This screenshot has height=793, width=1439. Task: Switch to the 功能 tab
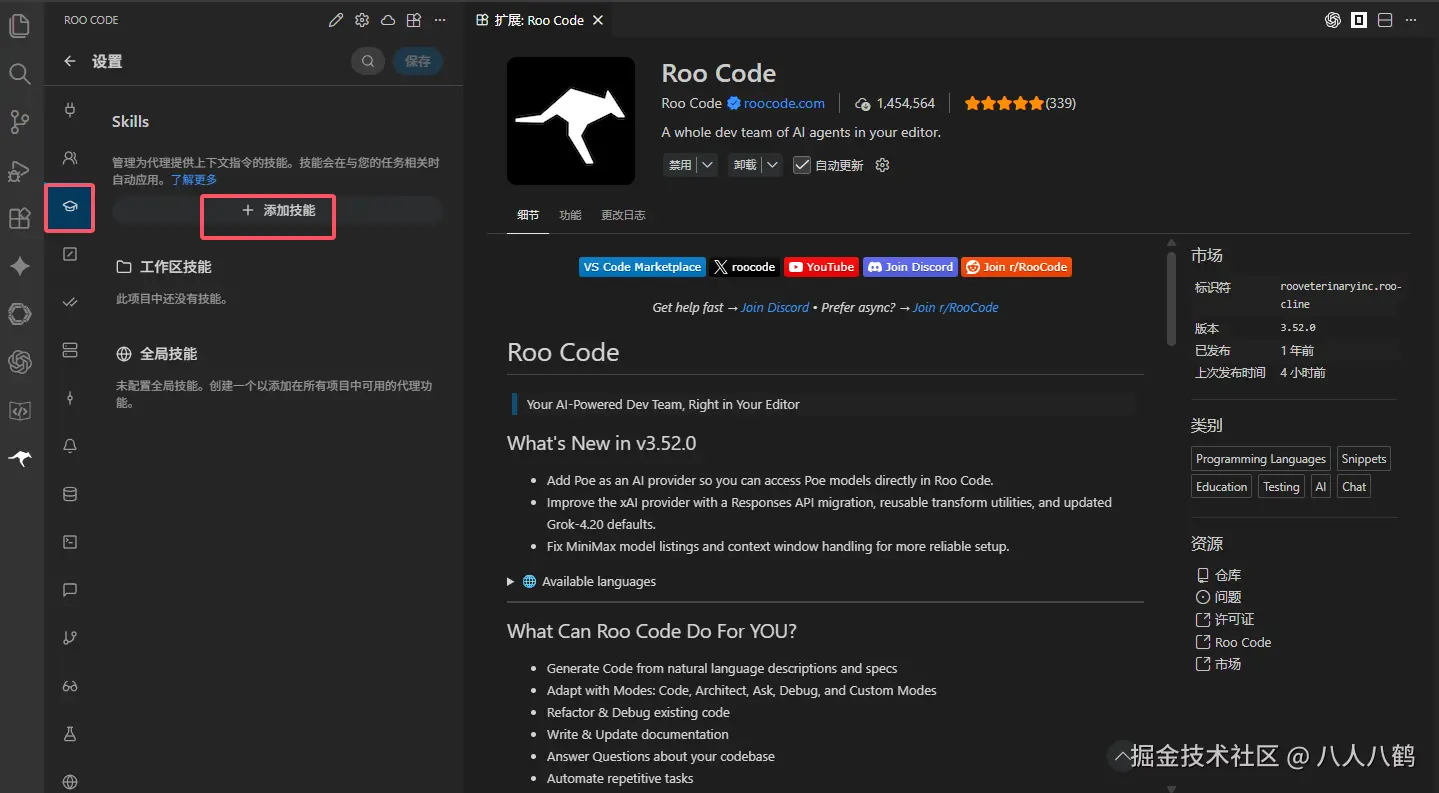coord(570,215)
